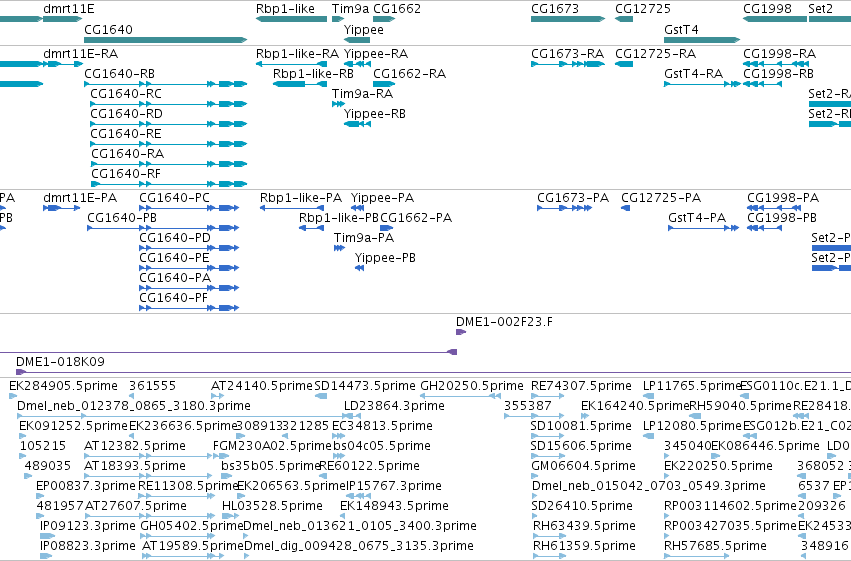The height and width of the screenshot is (561, 851).
Task: Click the Set2 gene label
Action: coord(820,9)
